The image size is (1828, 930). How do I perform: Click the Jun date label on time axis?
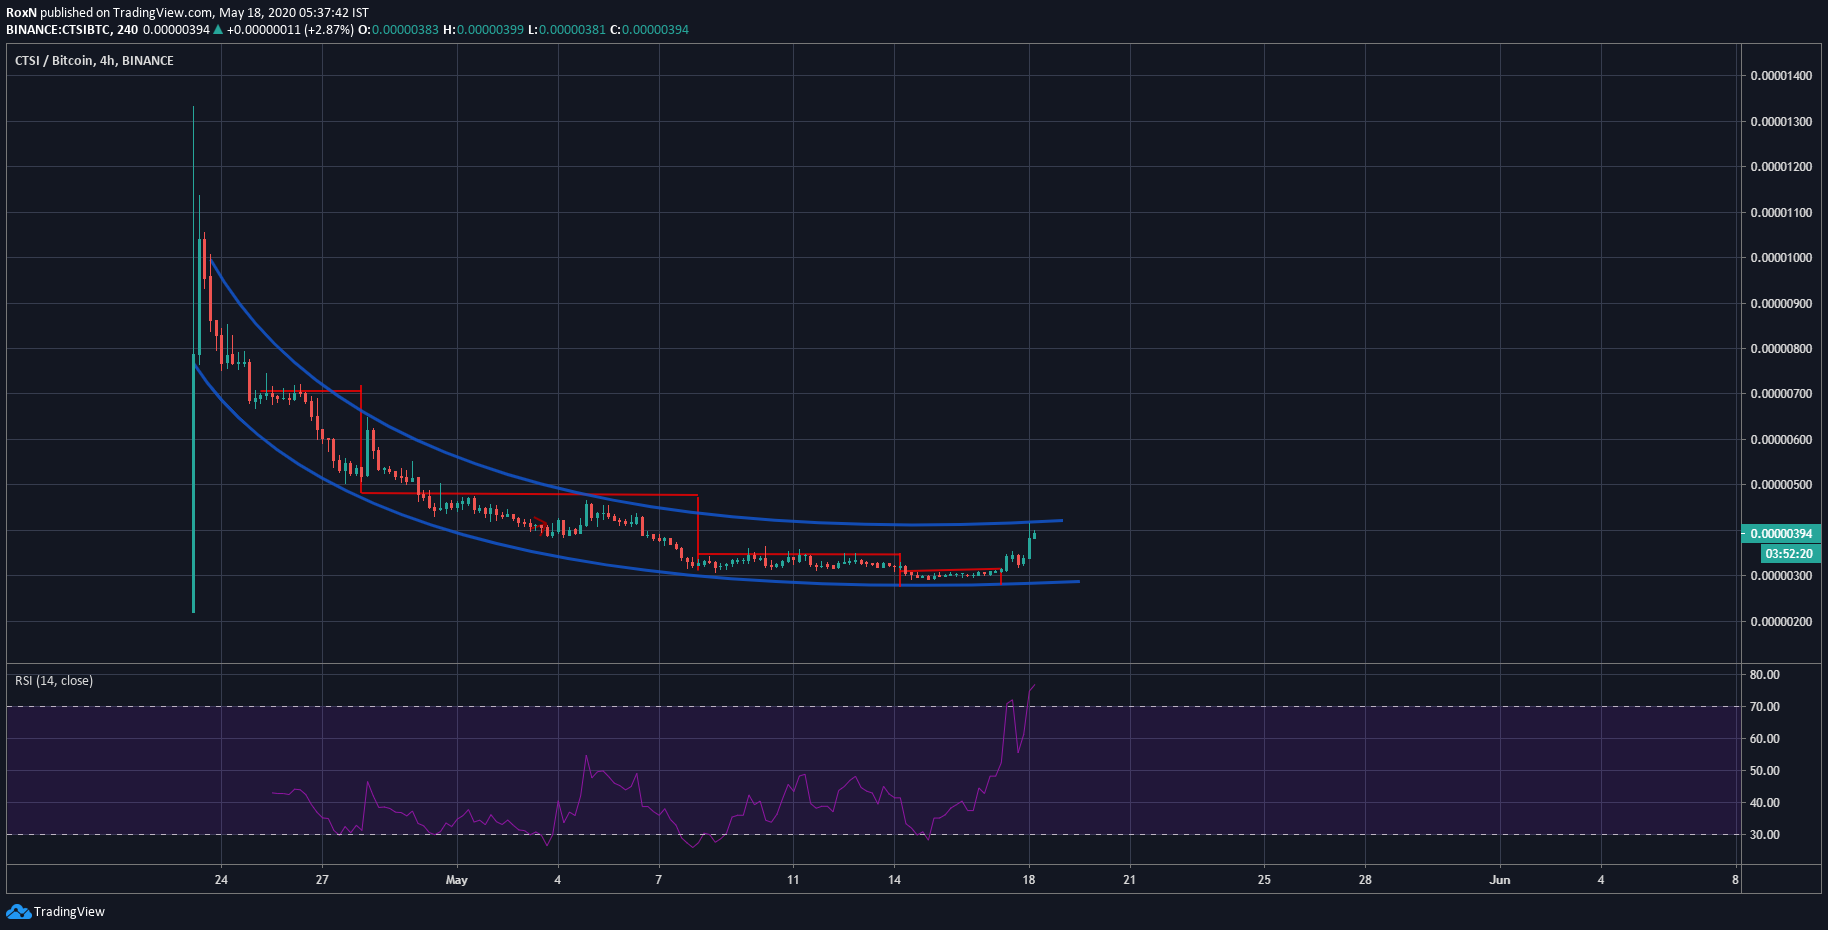click(1500, 880)
